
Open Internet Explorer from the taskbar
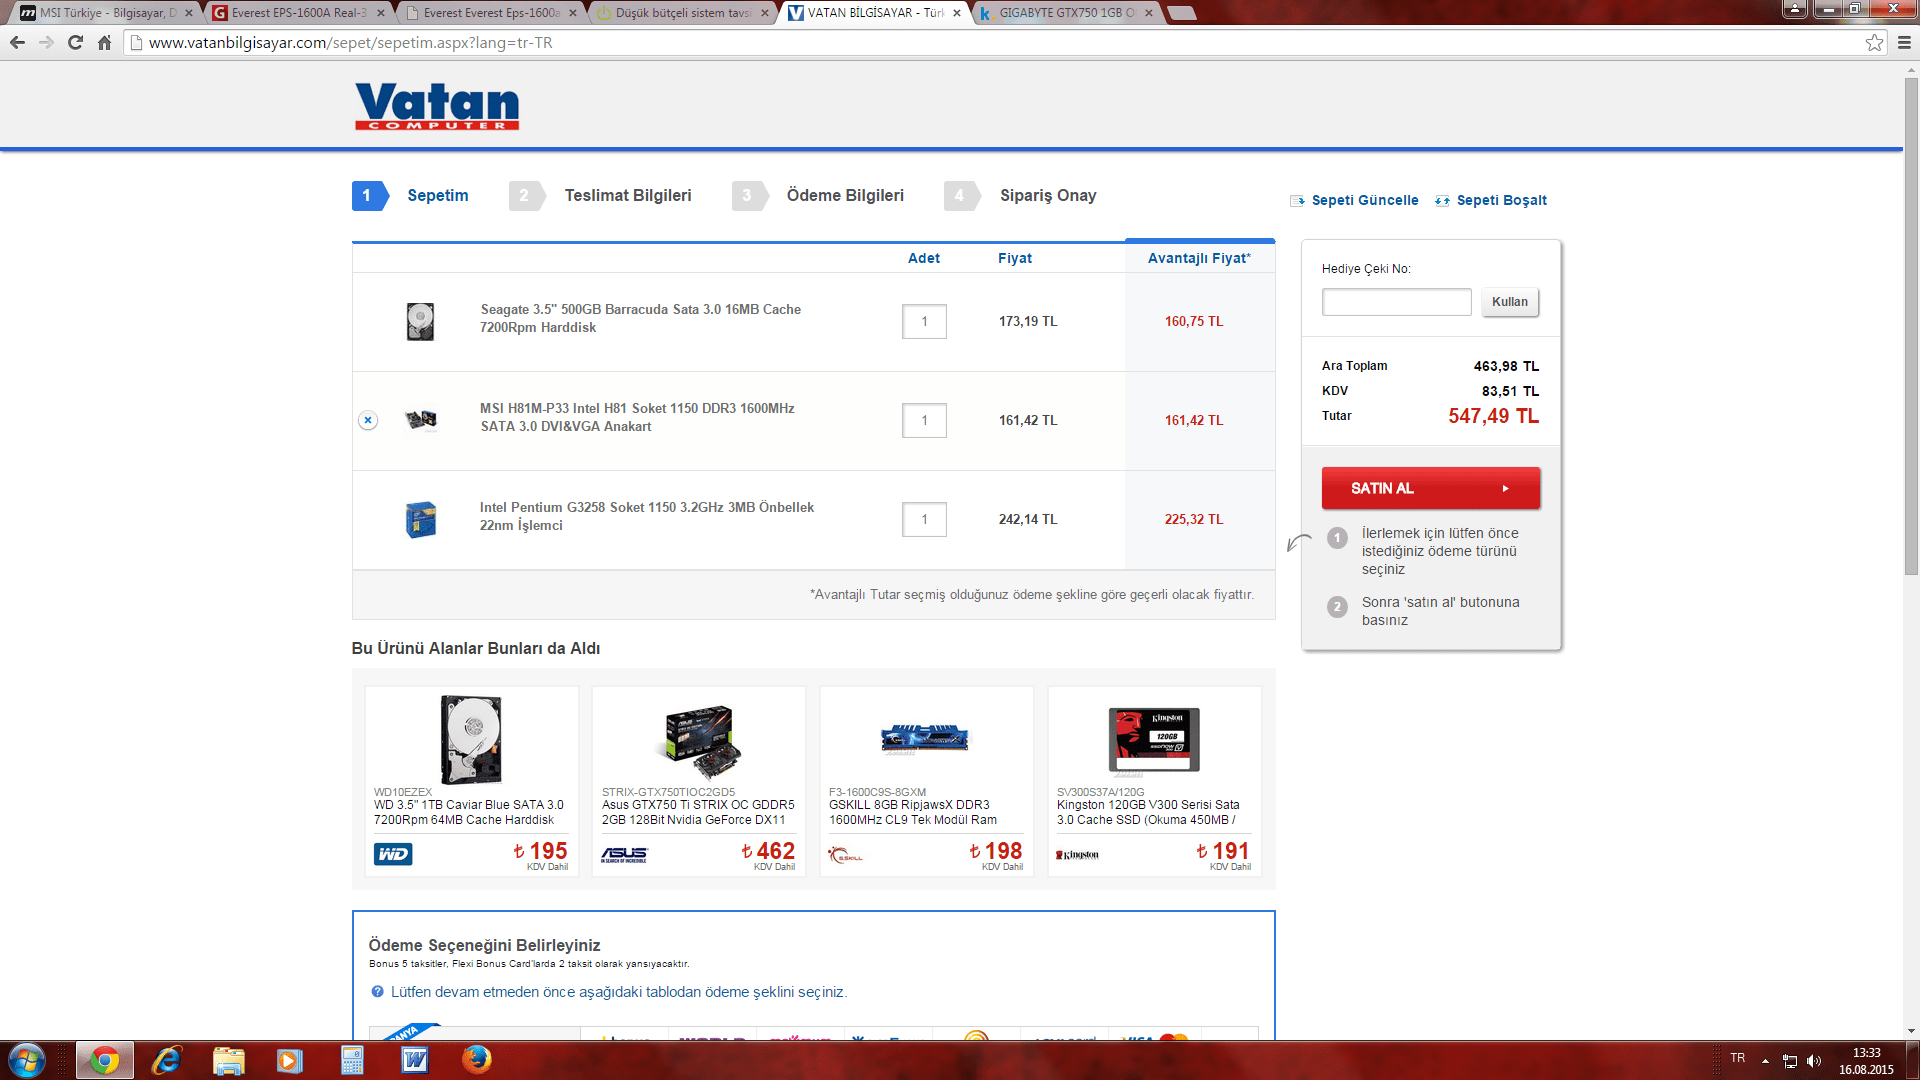166,1059
